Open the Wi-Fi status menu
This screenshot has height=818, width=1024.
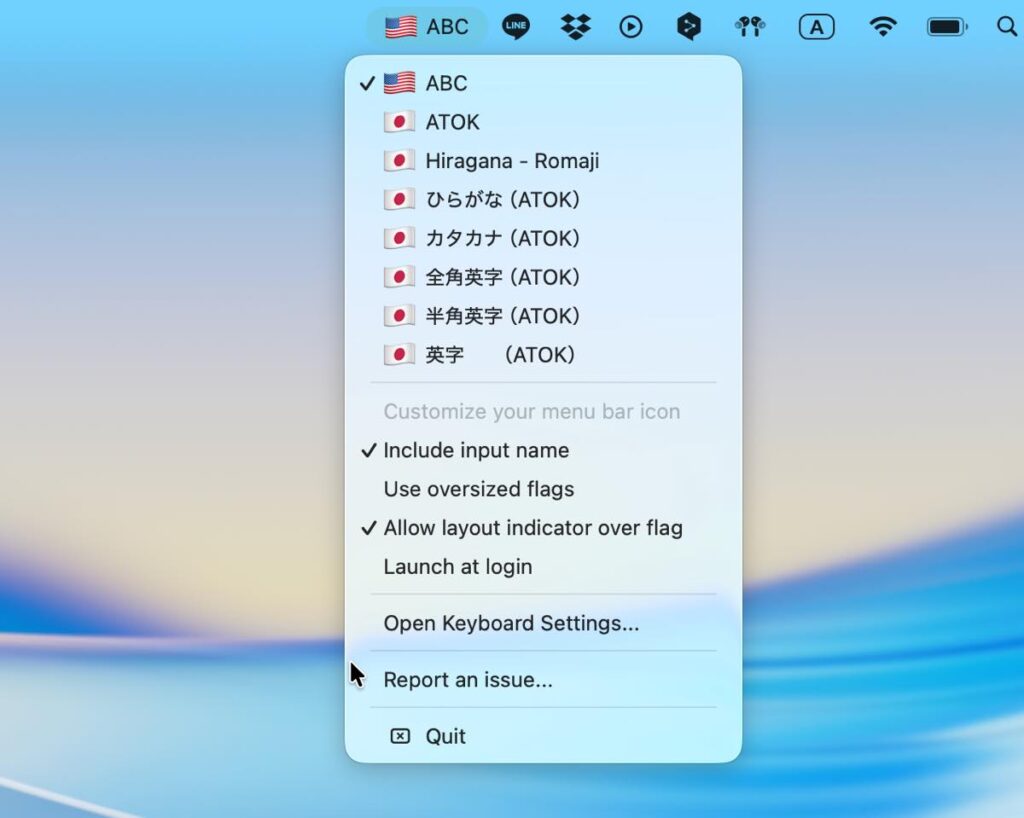[x=882, y=27]
